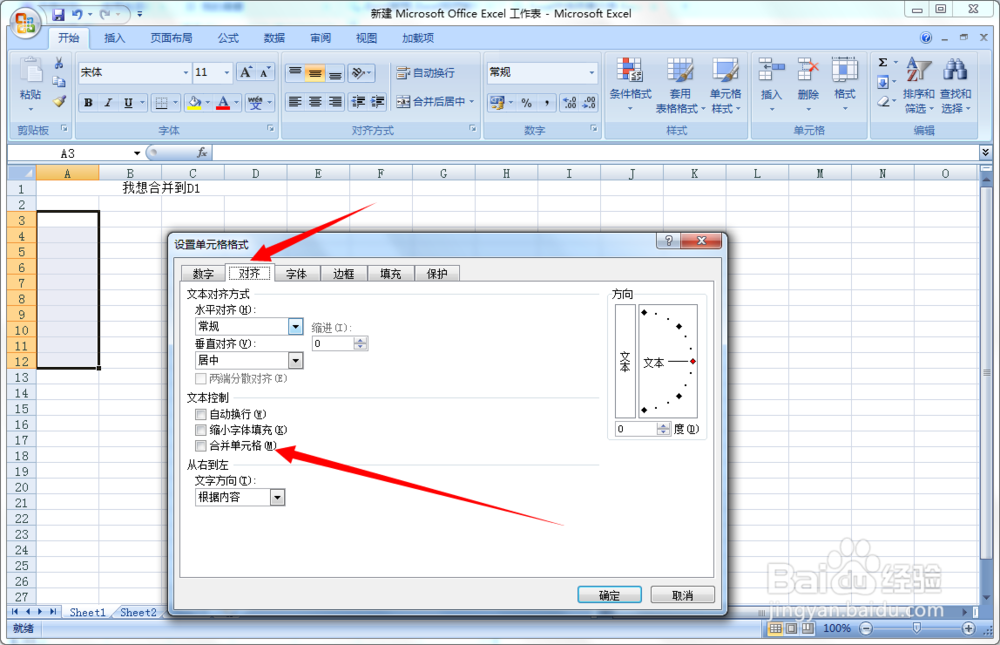1000x645 pixels.
Task: Undo the last action
Action: tap(77, 13)
